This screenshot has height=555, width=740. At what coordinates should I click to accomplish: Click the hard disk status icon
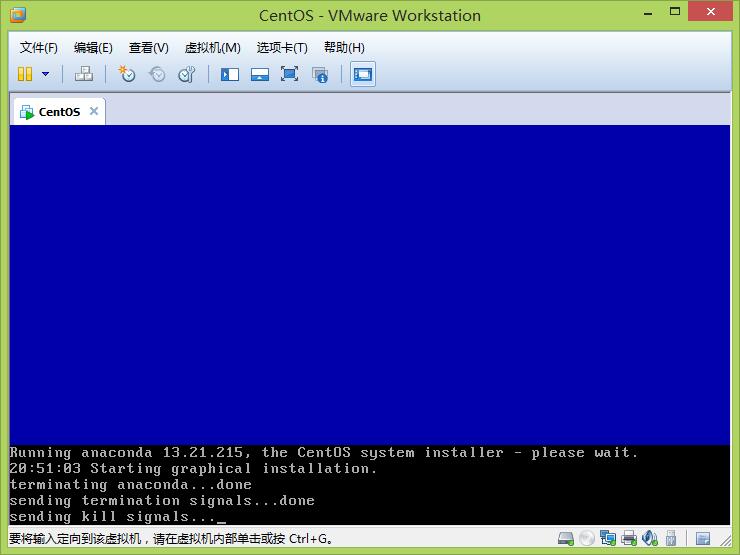coord(566,539)
